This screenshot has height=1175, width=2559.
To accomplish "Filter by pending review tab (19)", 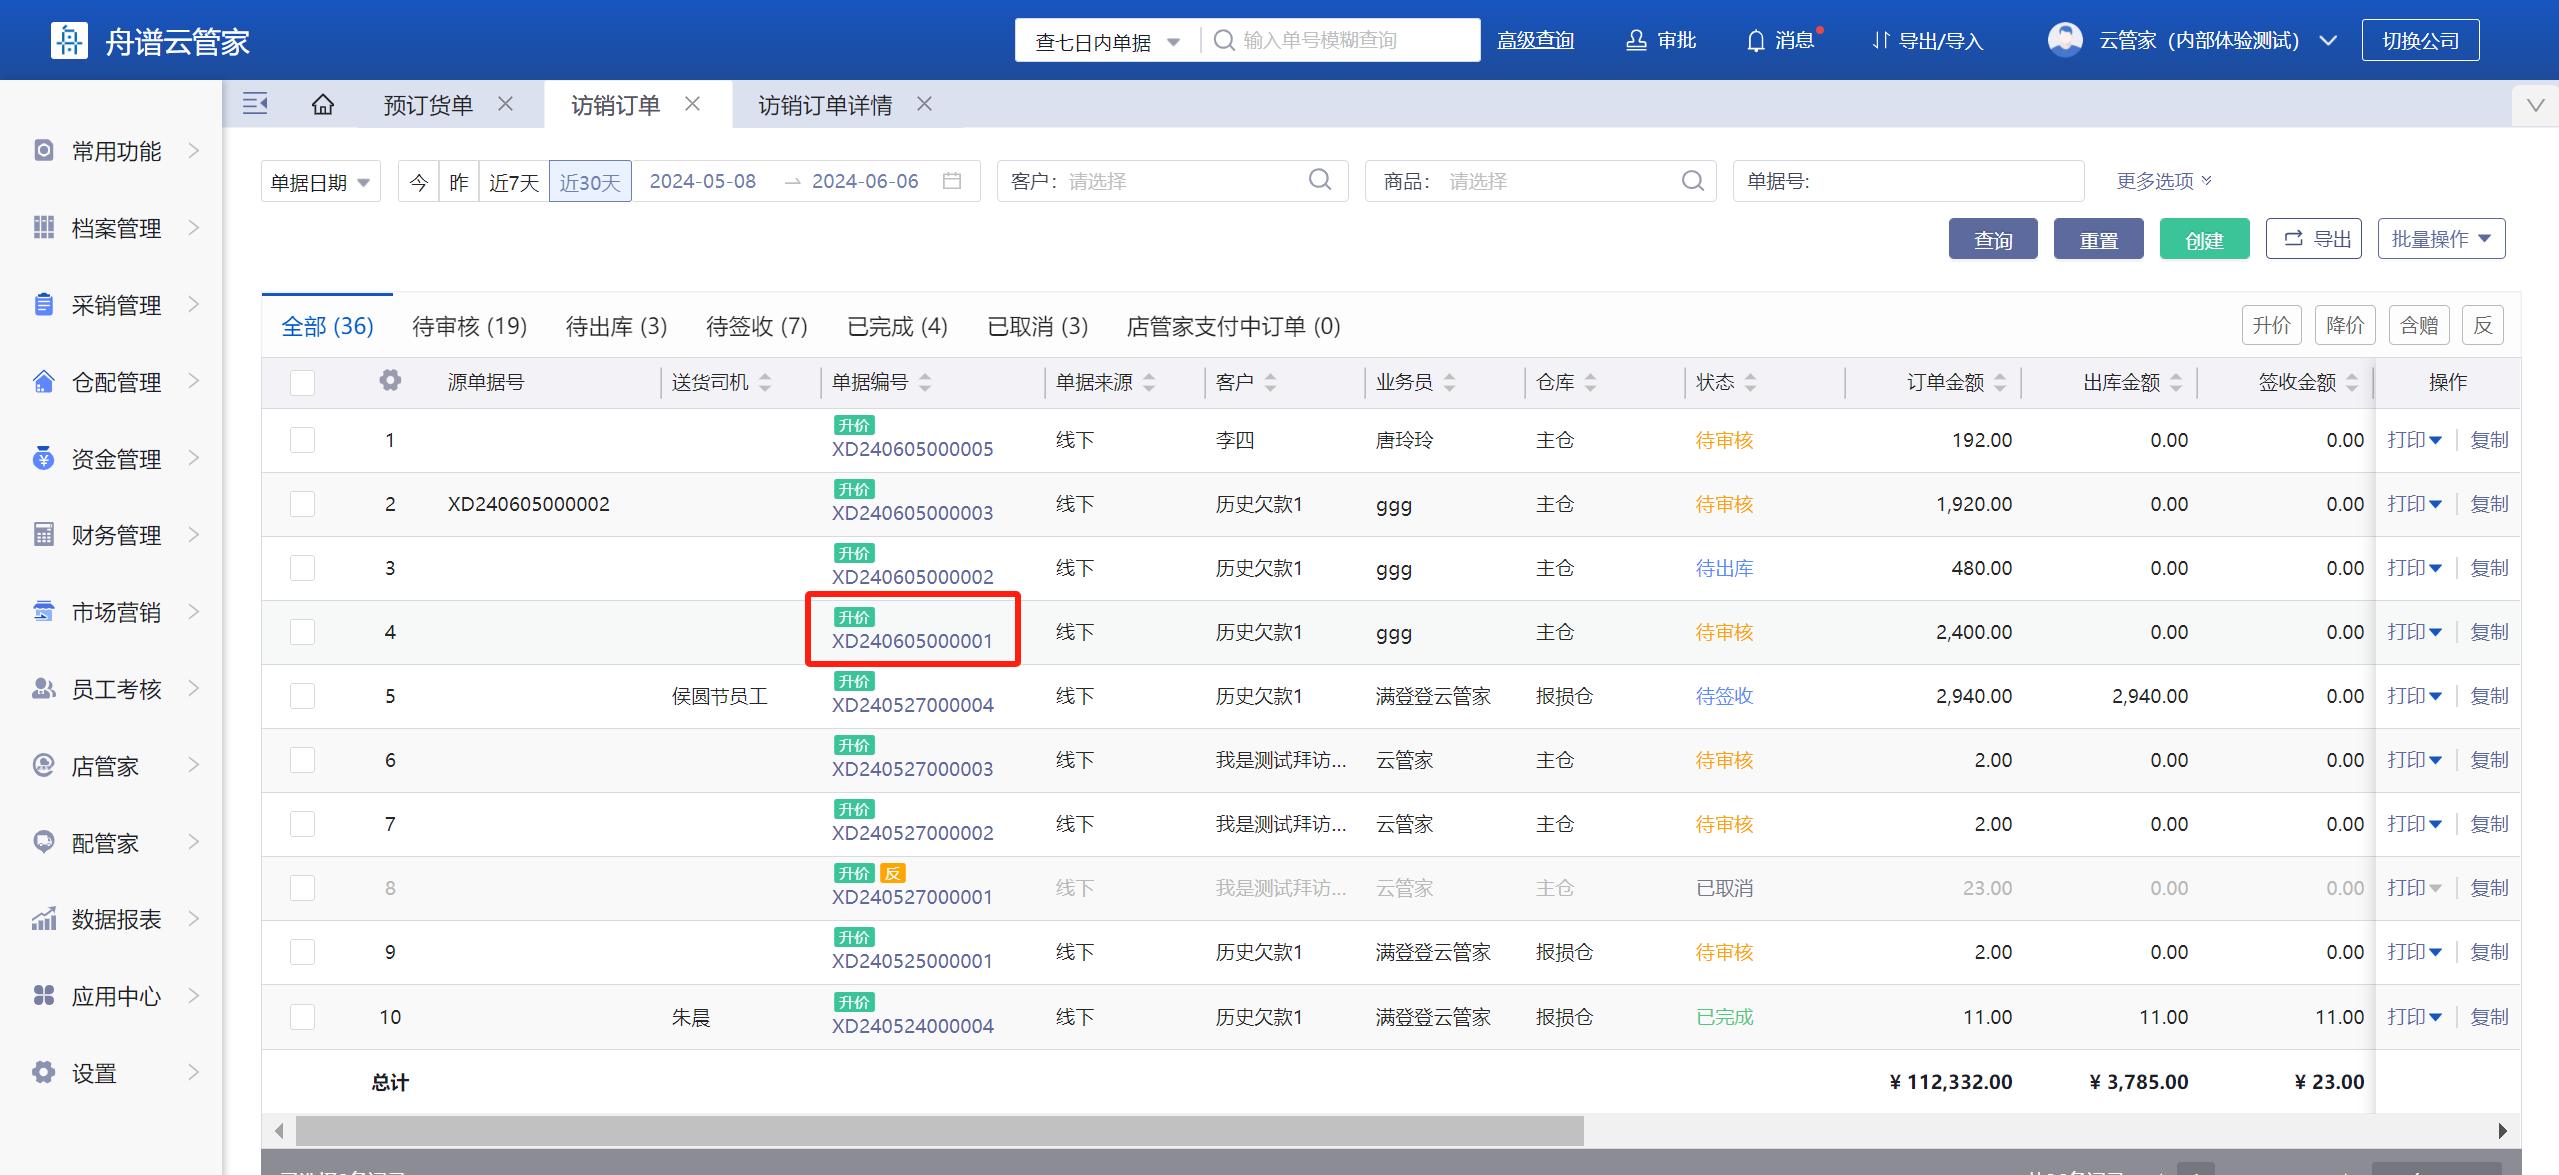I will 469,326.
